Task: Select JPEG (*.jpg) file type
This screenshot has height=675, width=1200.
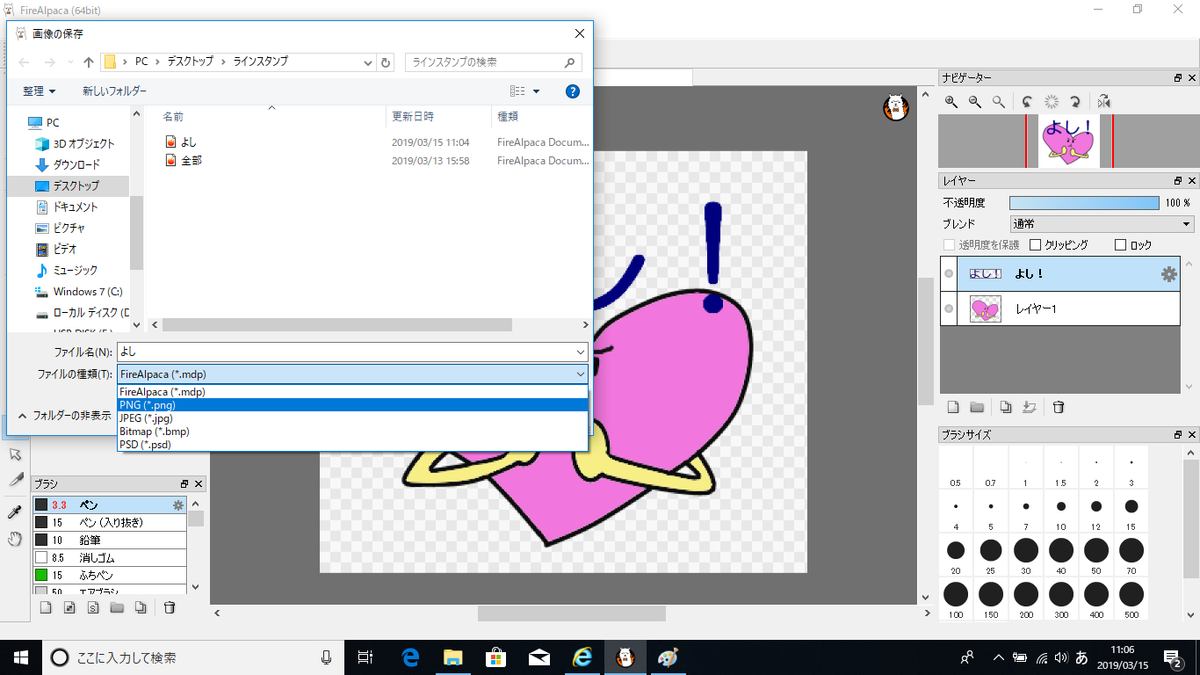Action: [353, 418]
